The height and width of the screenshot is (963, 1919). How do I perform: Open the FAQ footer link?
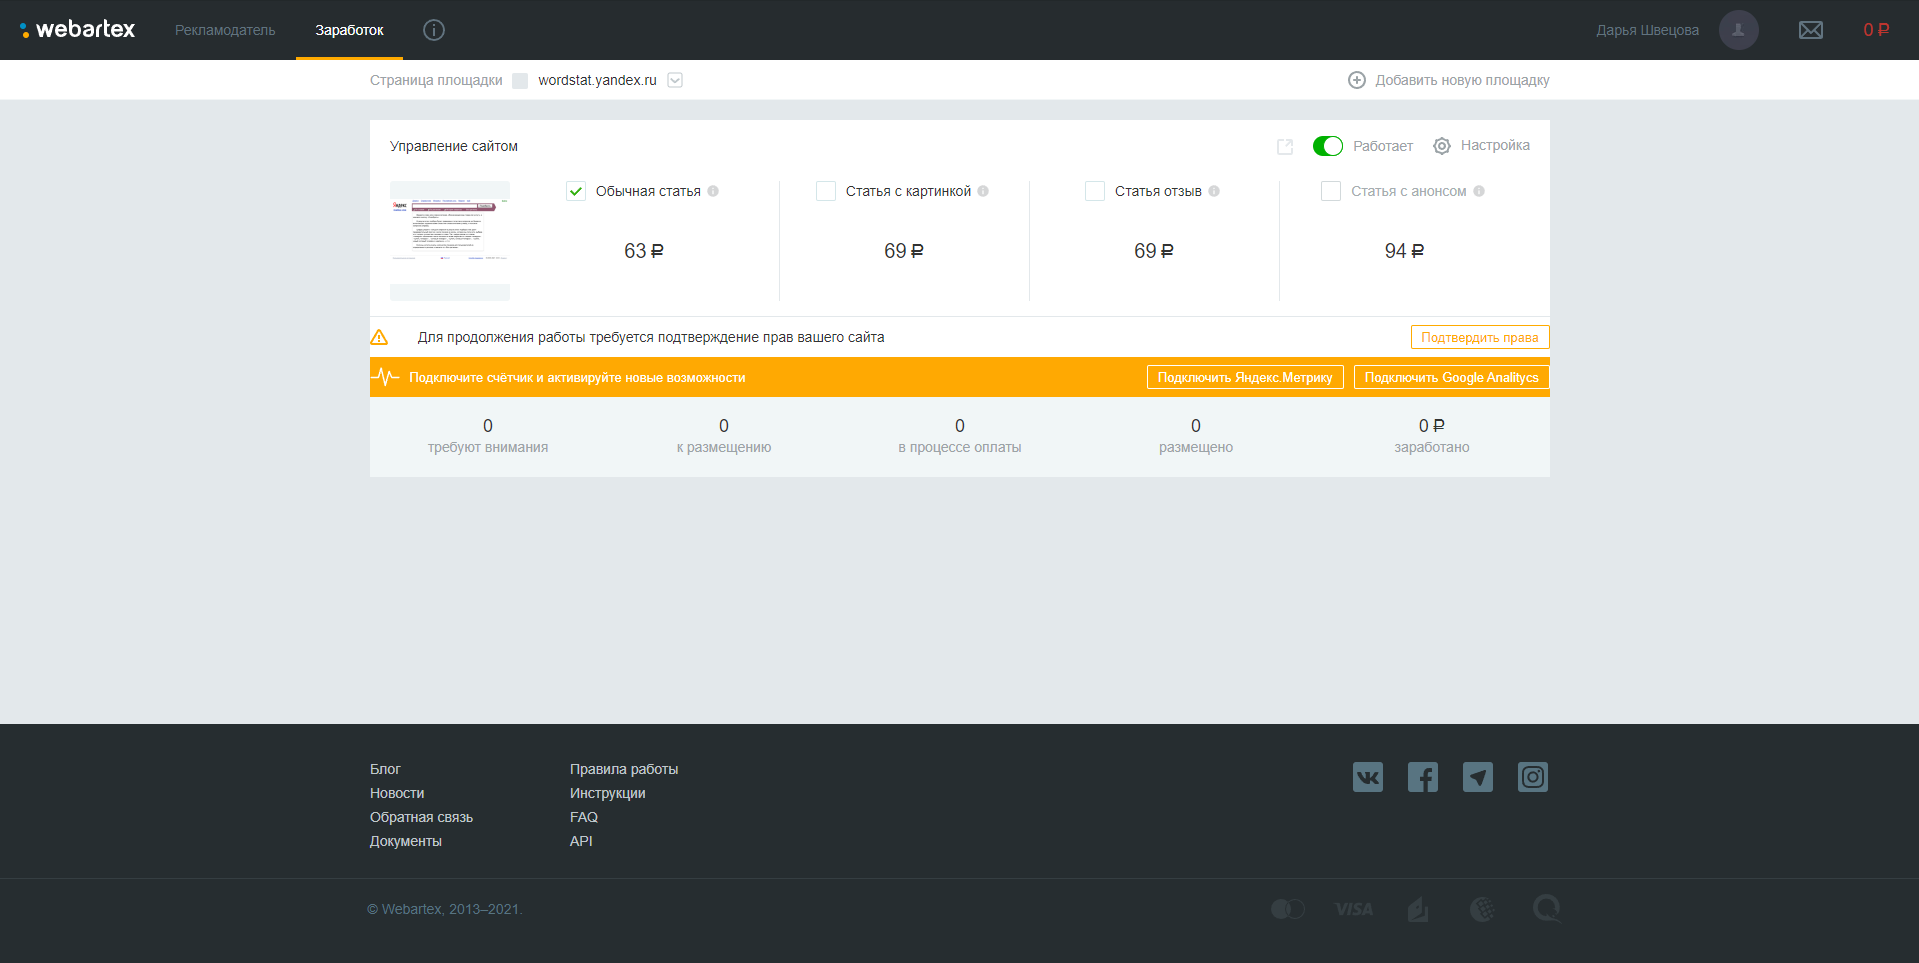point(584,817)
